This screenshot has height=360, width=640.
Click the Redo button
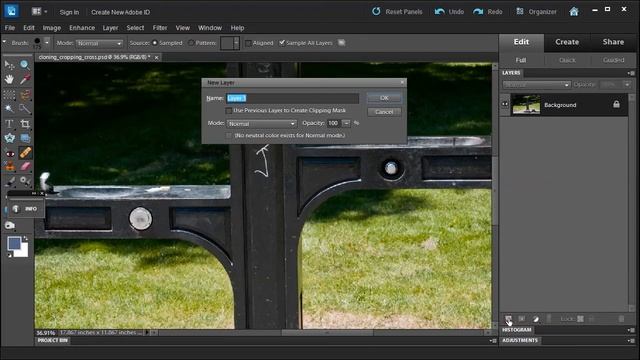point(488,12)
